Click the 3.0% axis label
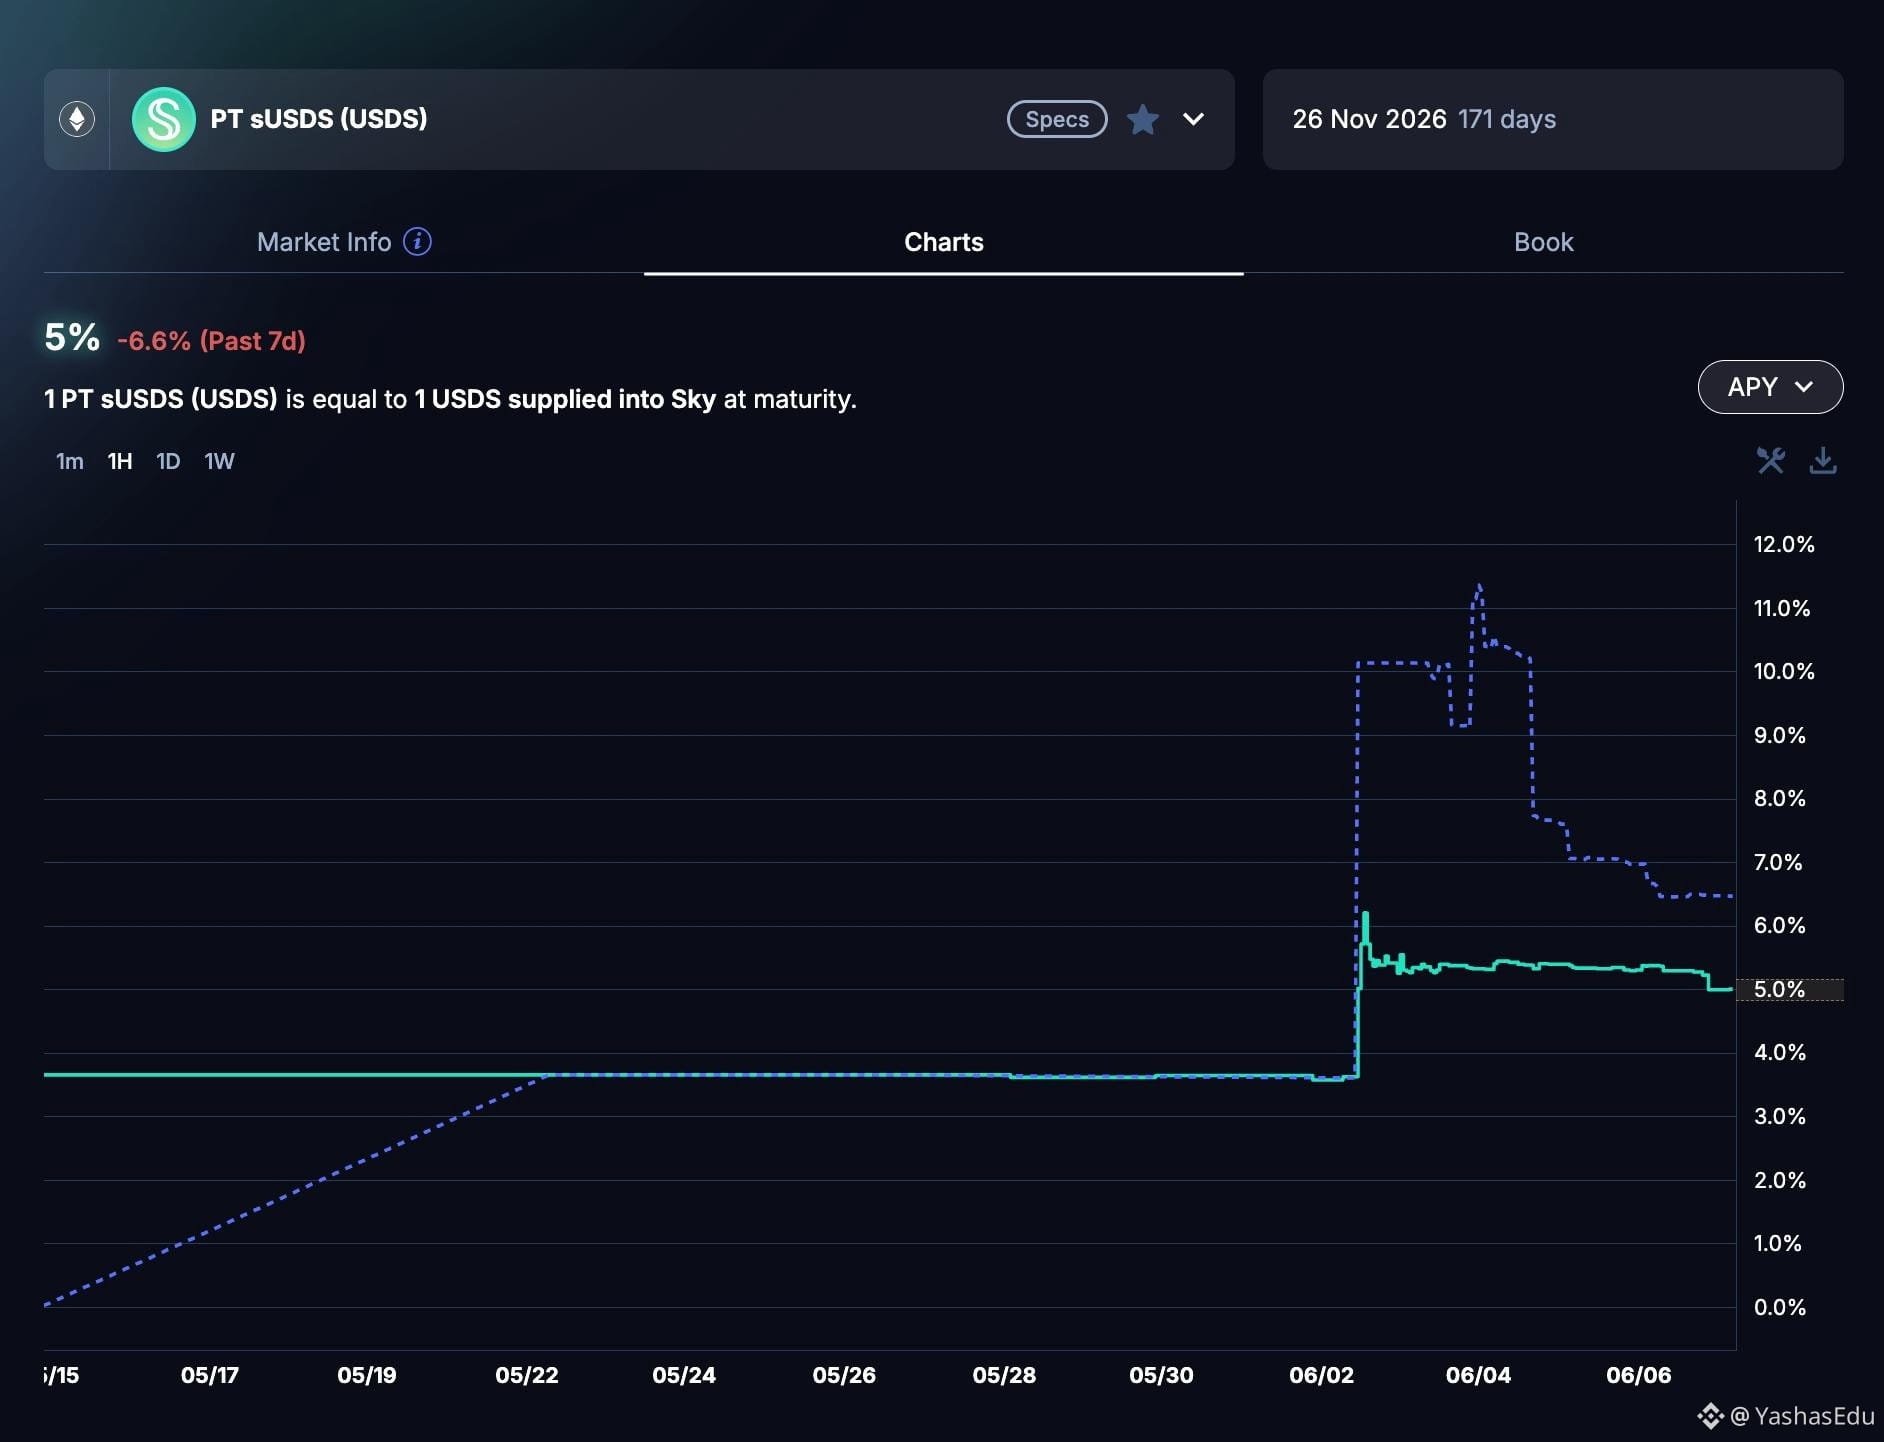1884x1442 pixels. pos(1780,1116)
